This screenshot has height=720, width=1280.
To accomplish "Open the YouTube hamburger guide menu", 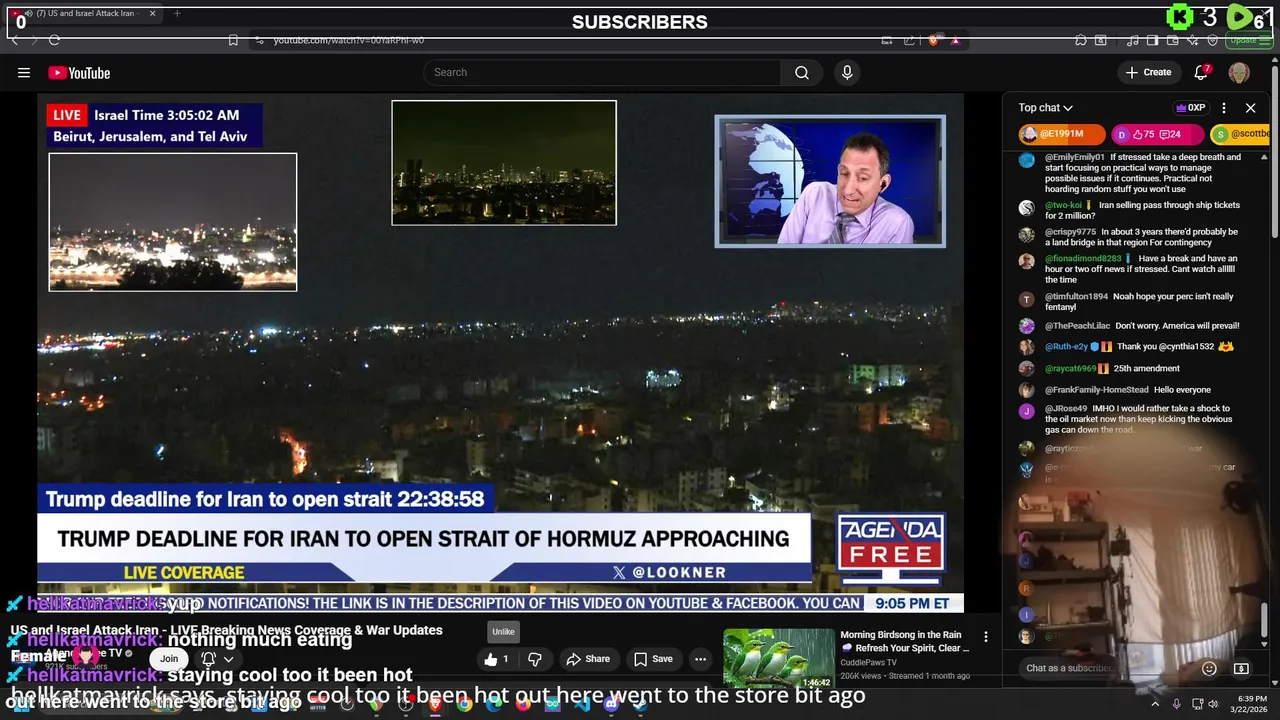I will click(x=24, y=72).
